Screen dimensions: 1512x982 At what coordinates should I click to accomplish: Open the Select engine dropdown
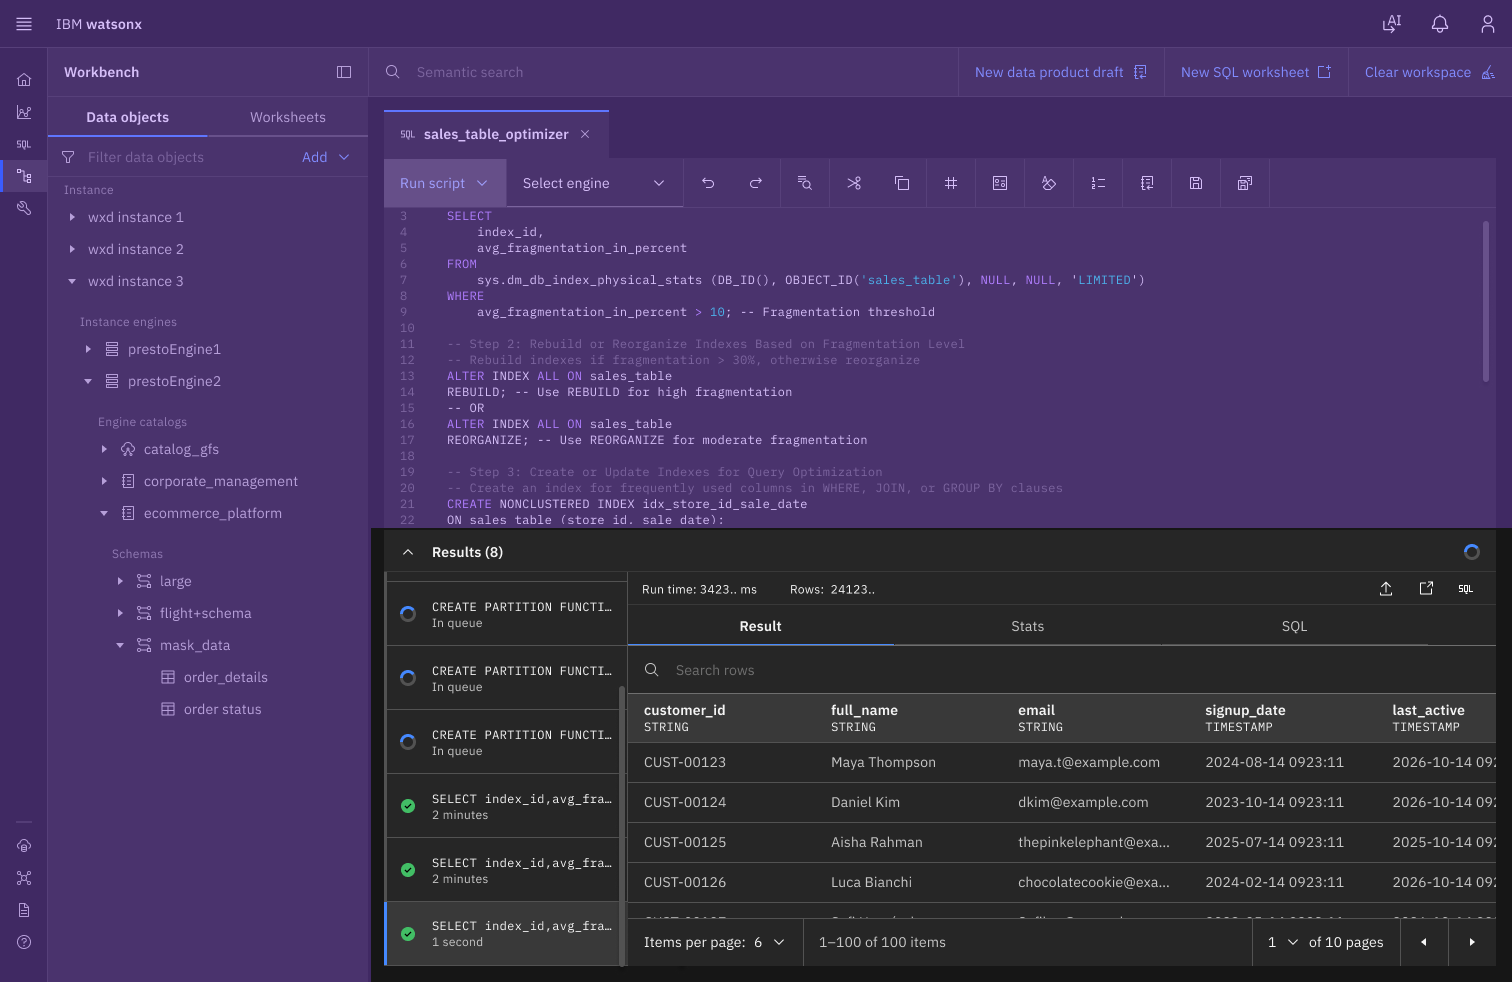(594, 183)
